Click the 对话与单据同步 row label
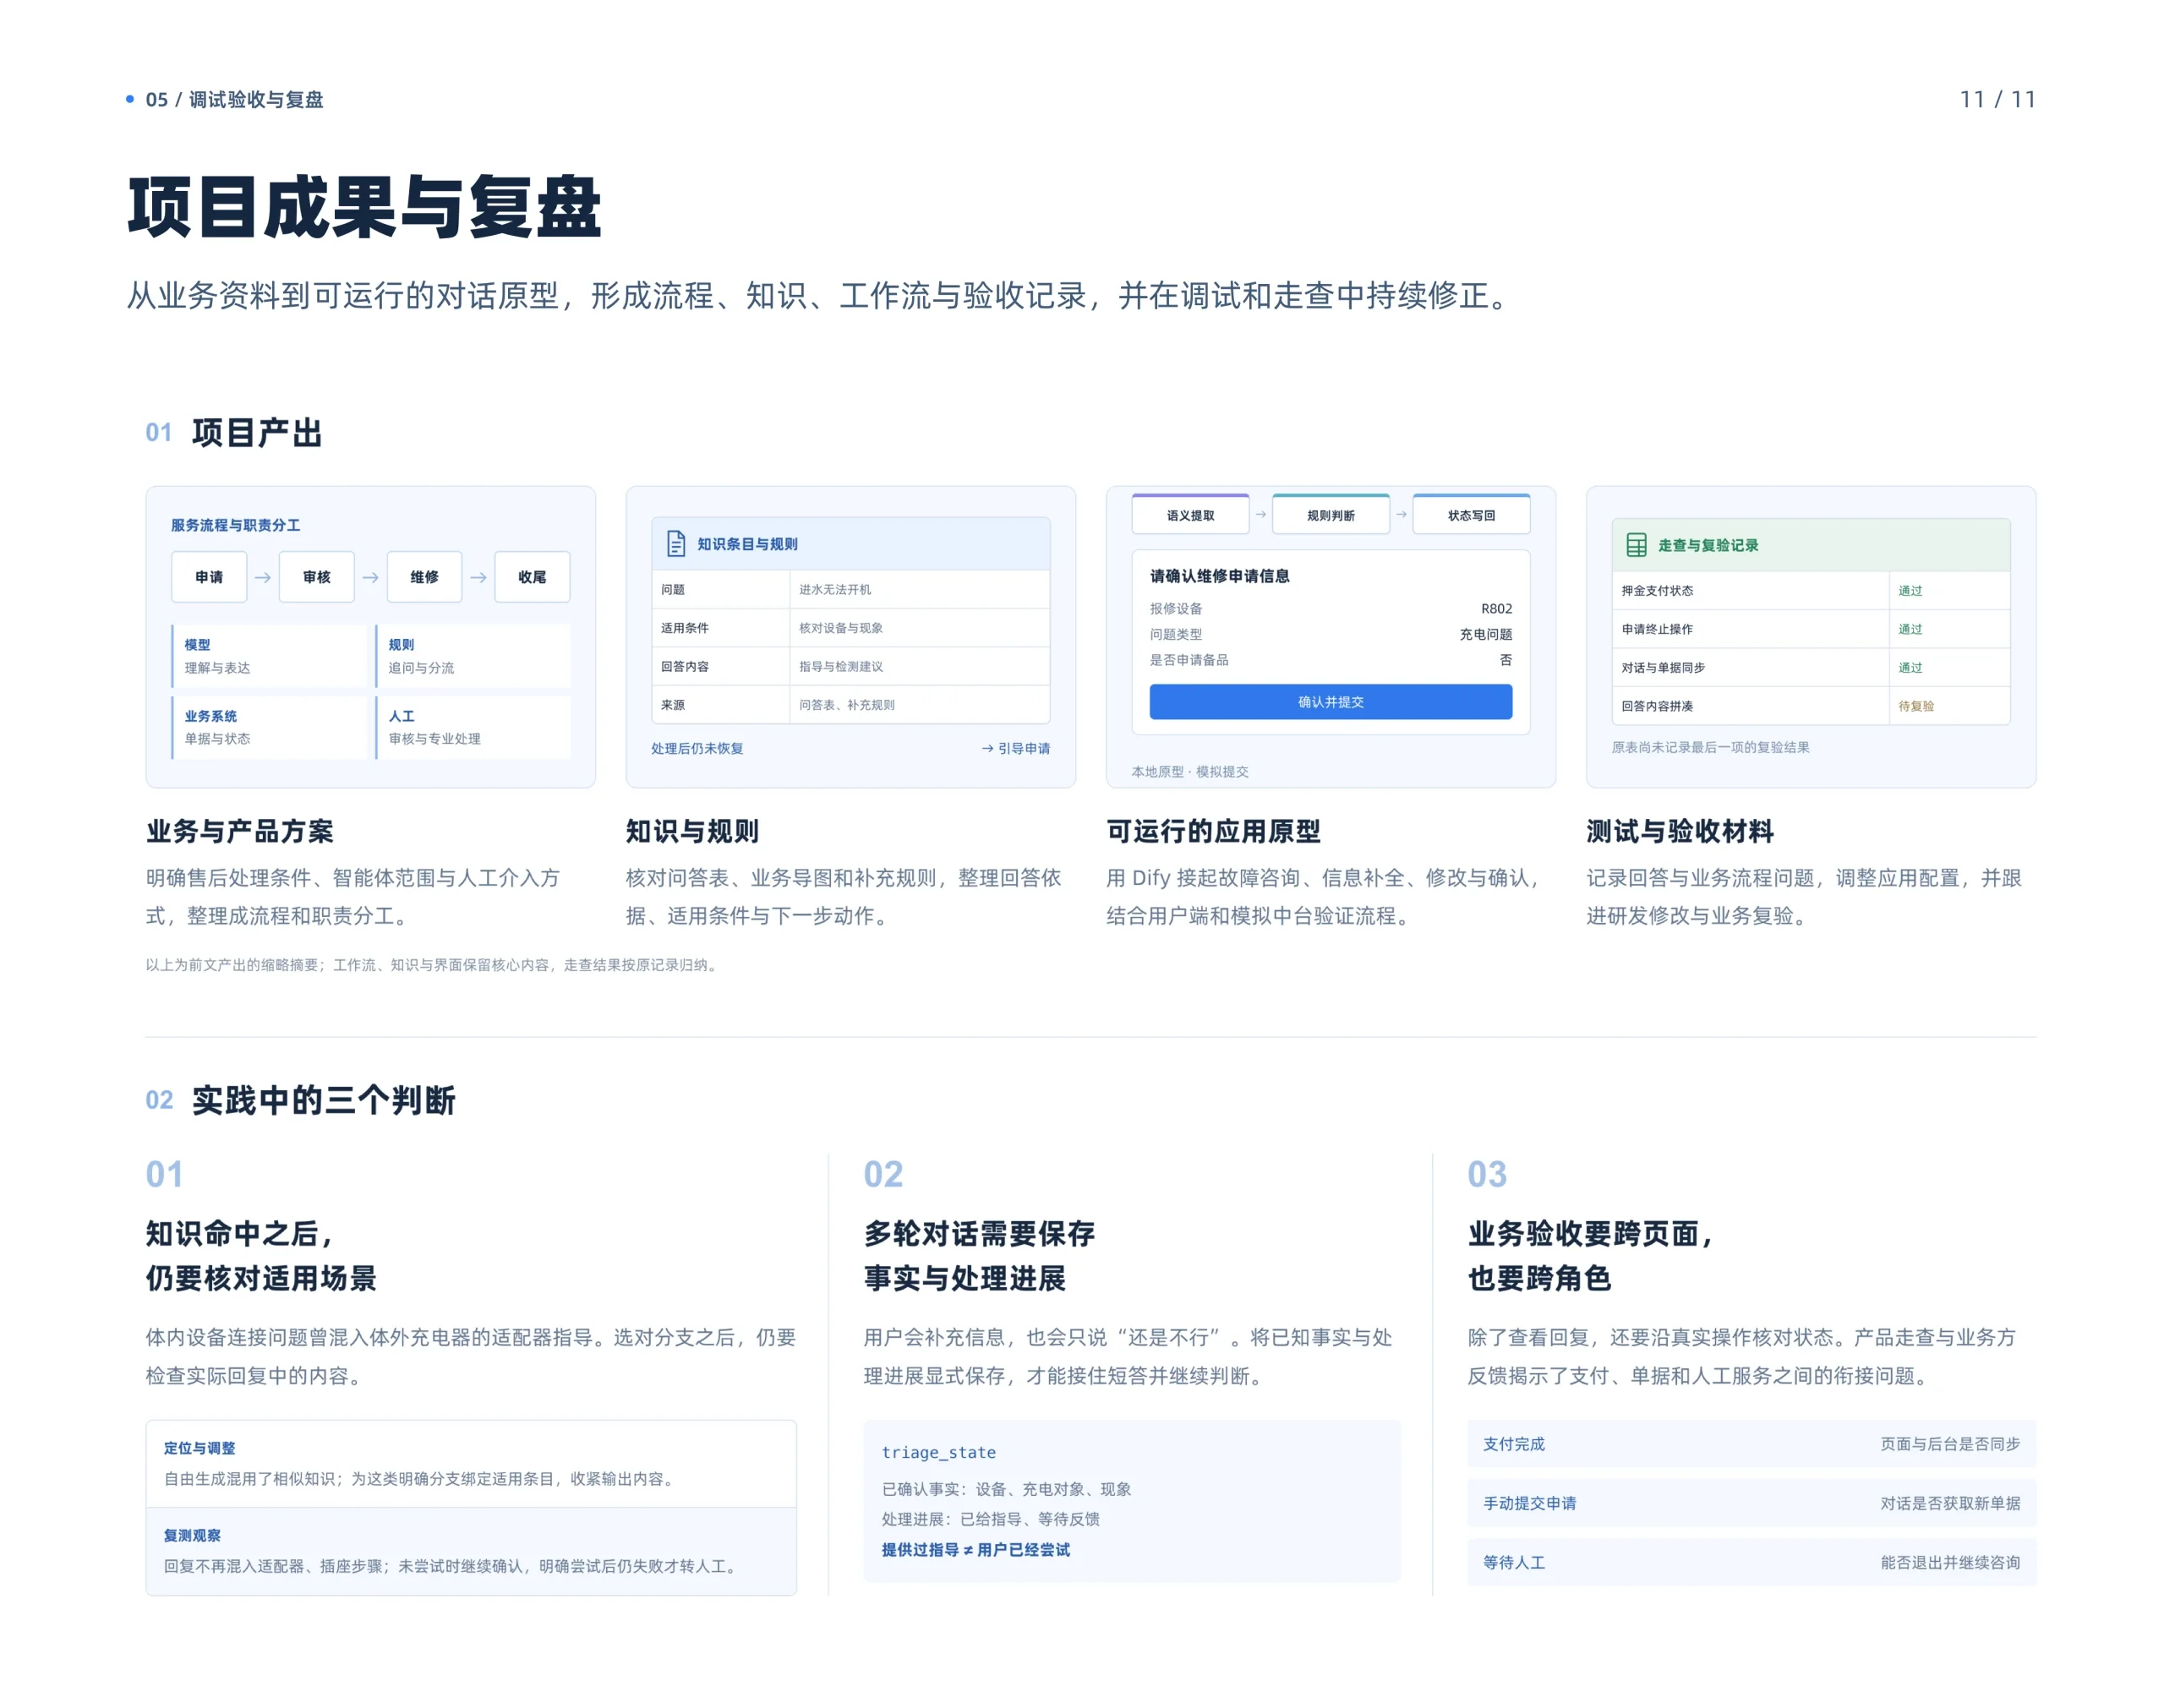Image resolution: width=2164 pixels, height=1708 pixels. point(1663,667)
